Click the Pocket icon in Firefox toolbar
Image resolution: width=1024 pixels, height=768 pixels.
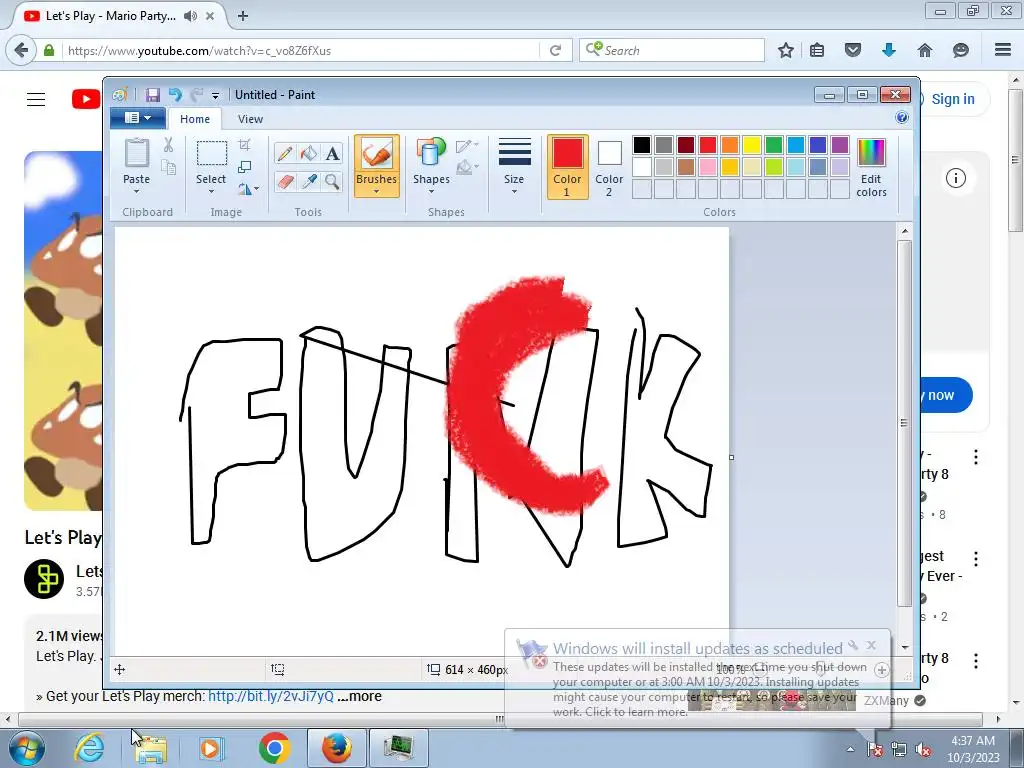pyautogui.click(x=853, y=50)
